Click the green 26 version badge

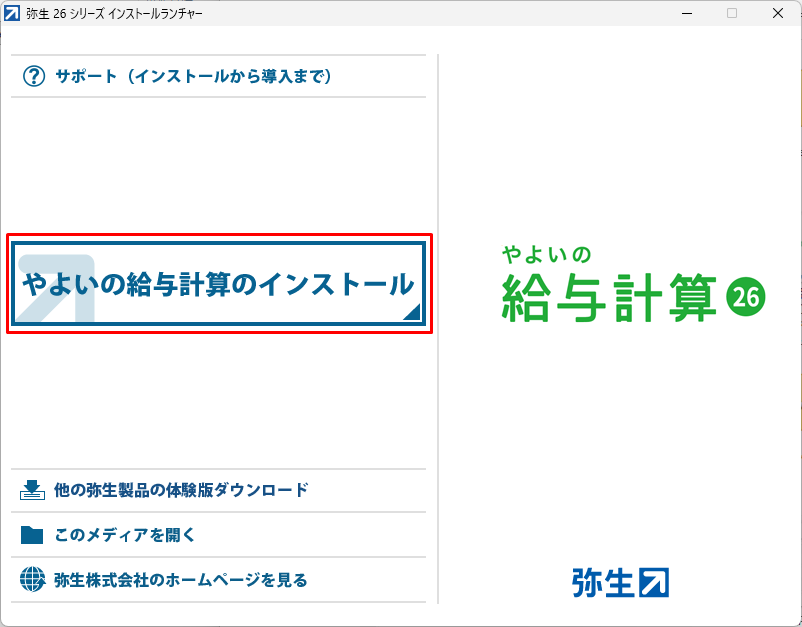point(745,295)
